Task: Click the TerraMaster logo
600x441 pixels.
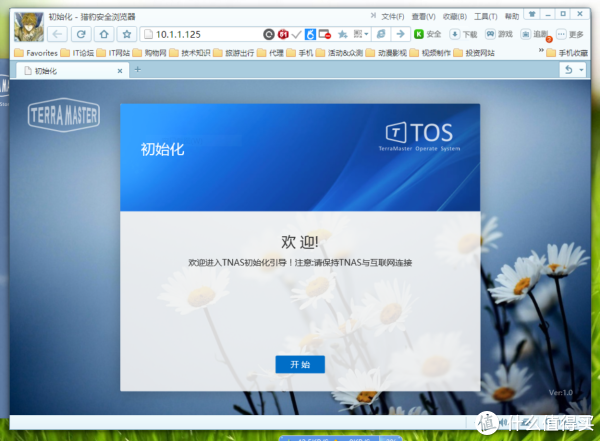Action: [x=64, y=115]
